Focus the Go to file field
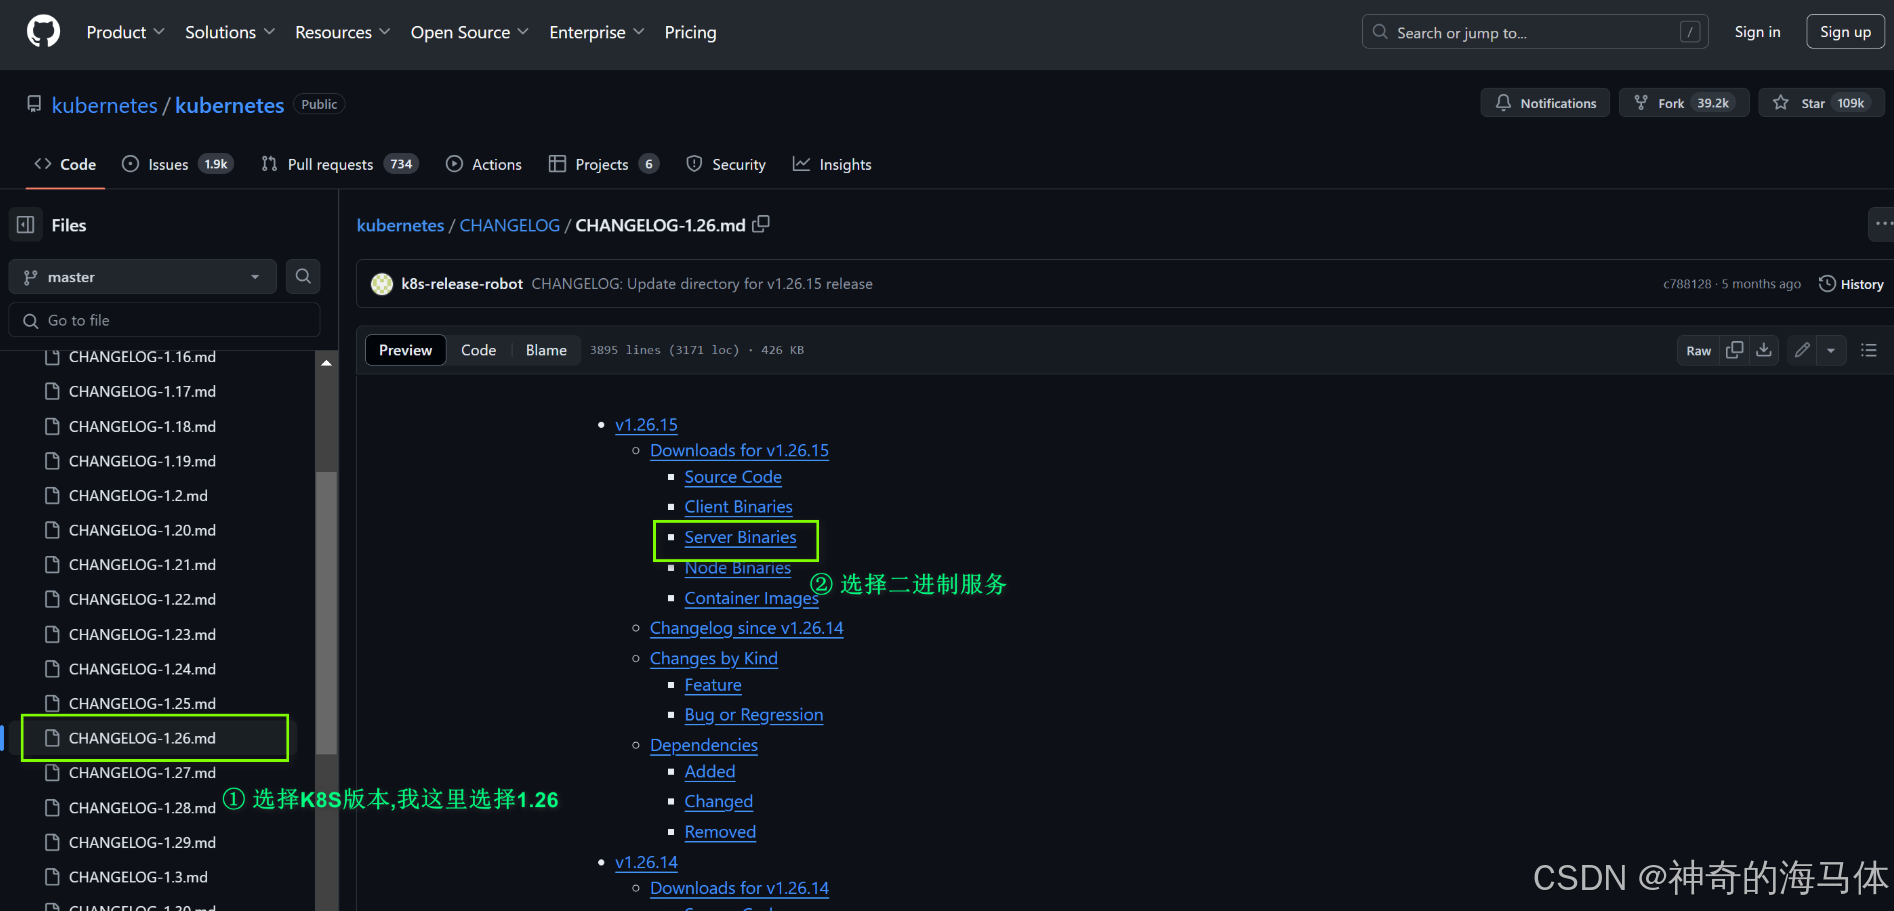This screenshot has height=911, width=1894. [165, 320]
